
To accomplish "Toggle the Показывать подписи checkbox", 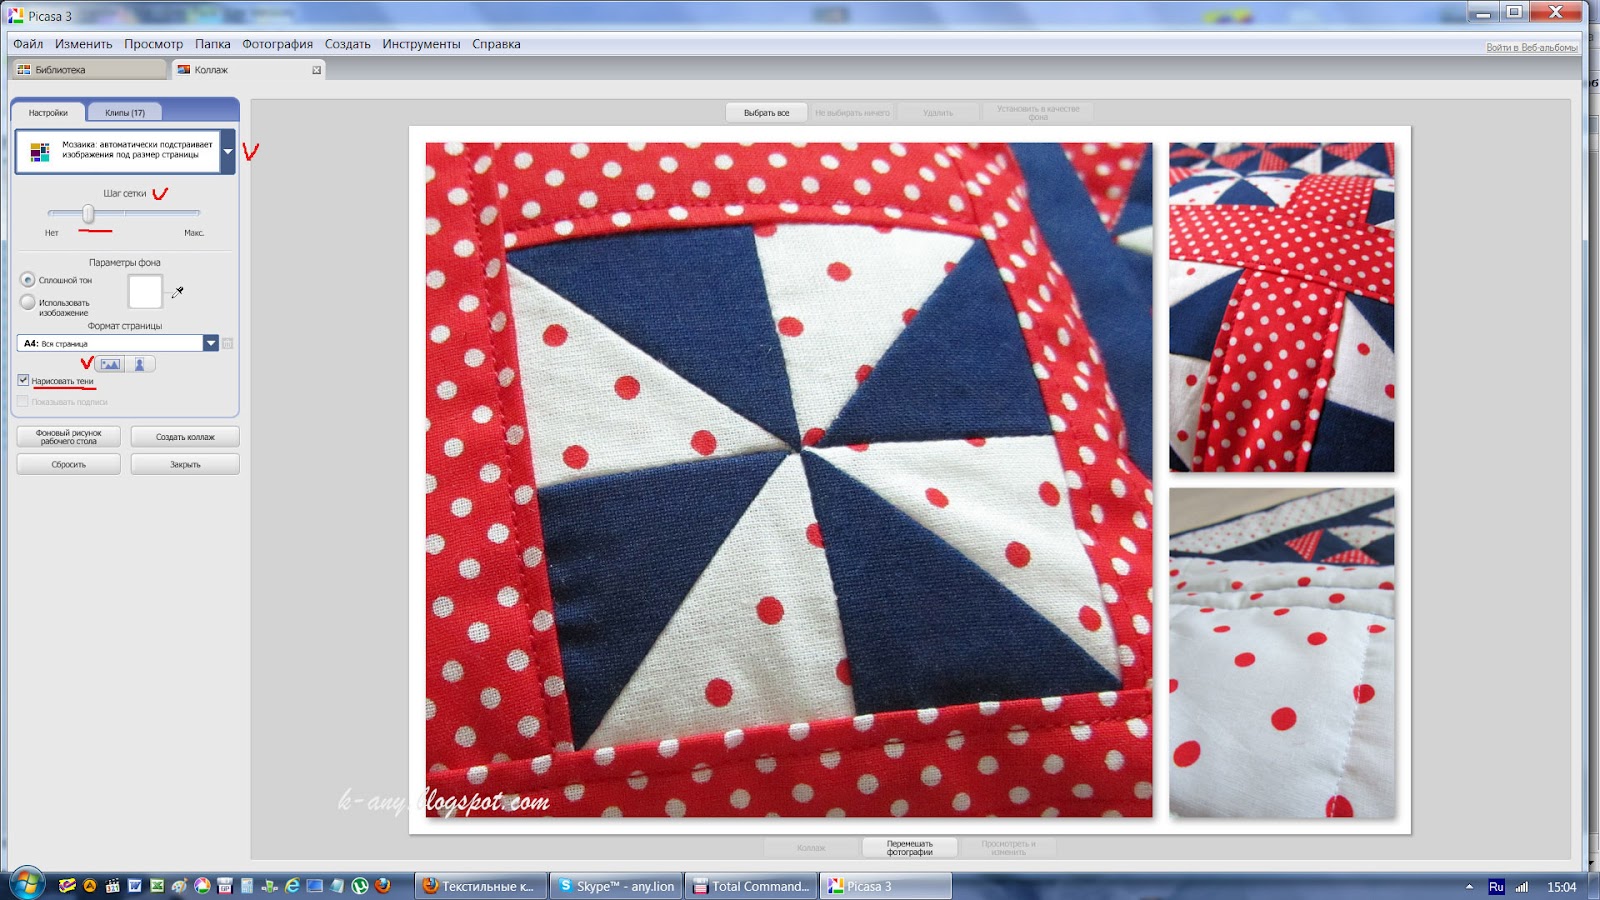I will pos(23,401).
